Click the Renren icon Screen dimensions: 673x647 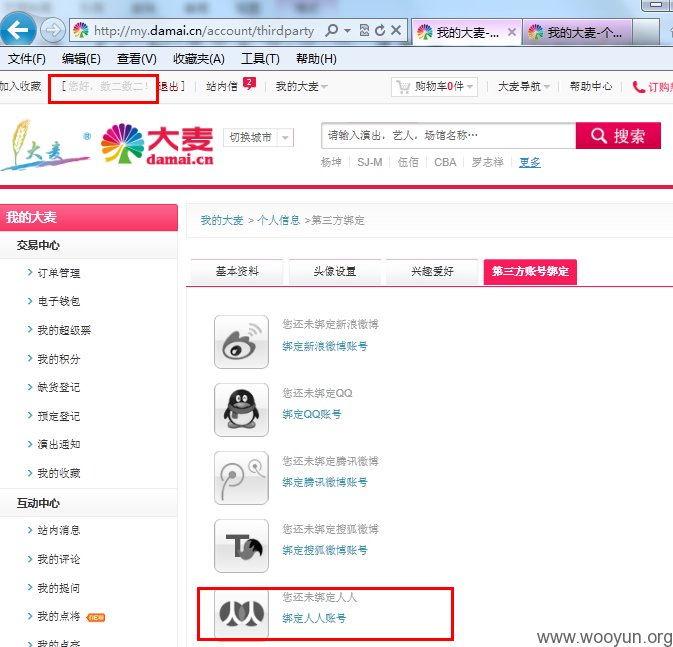[x=242, y=614]
